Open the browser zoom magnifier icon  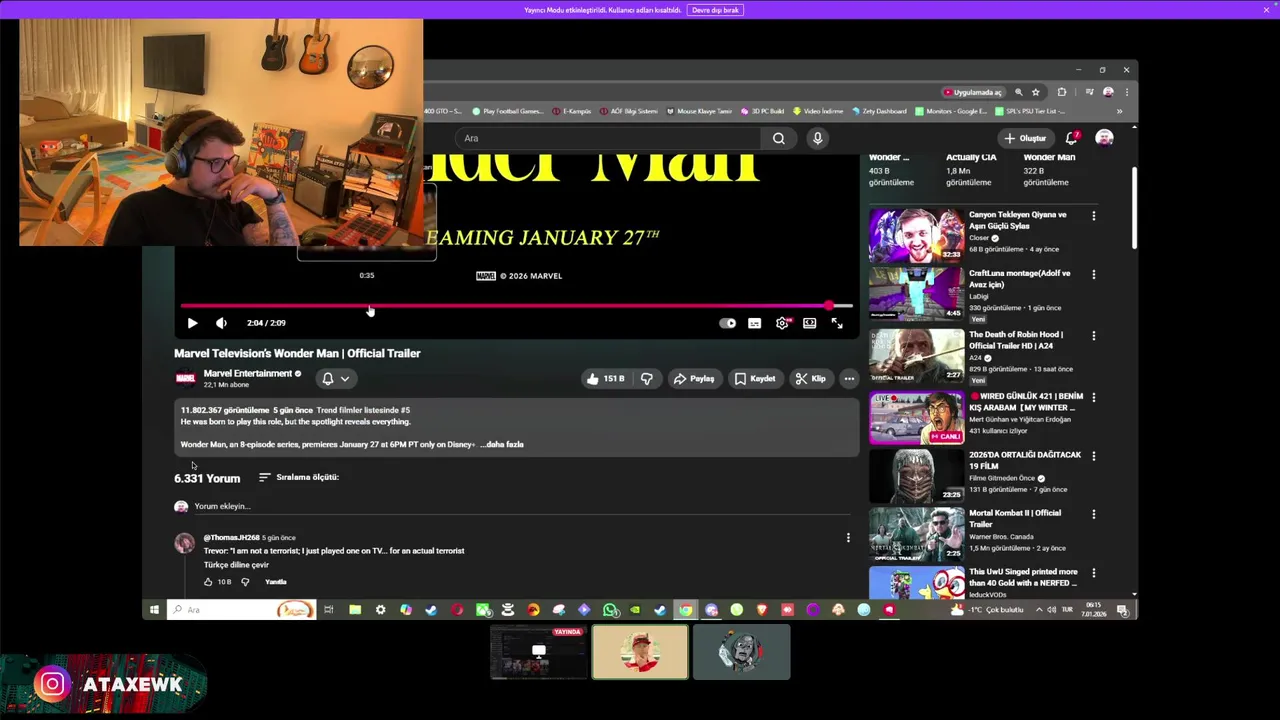point(1019,92)
